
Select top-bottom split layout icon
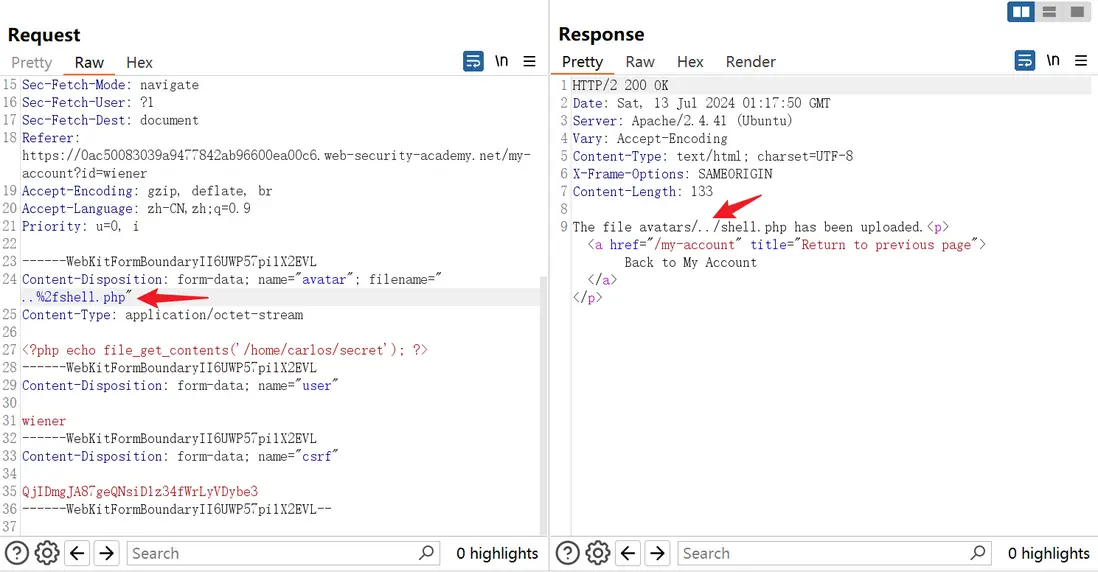tap(1049, 12)
